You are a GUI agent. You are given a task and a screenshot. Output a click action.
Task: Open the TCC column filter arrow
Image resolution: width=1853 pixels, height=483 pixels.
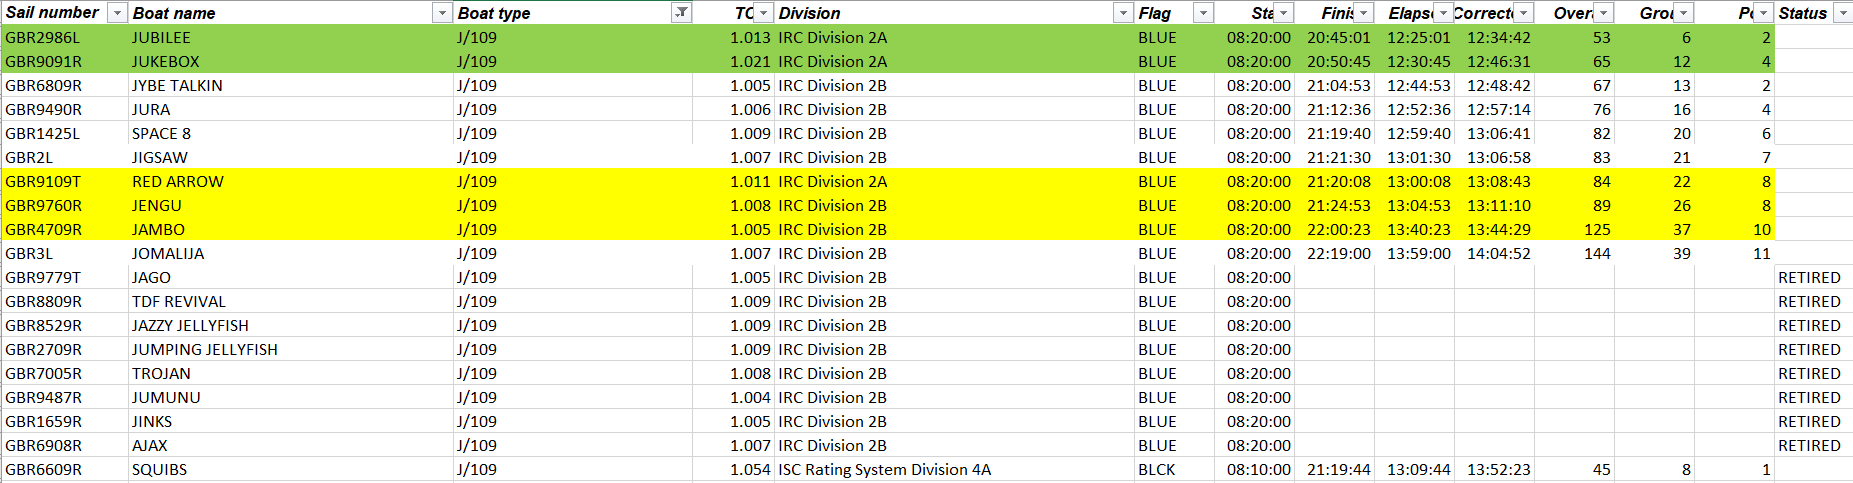click(x=764, y=13)
